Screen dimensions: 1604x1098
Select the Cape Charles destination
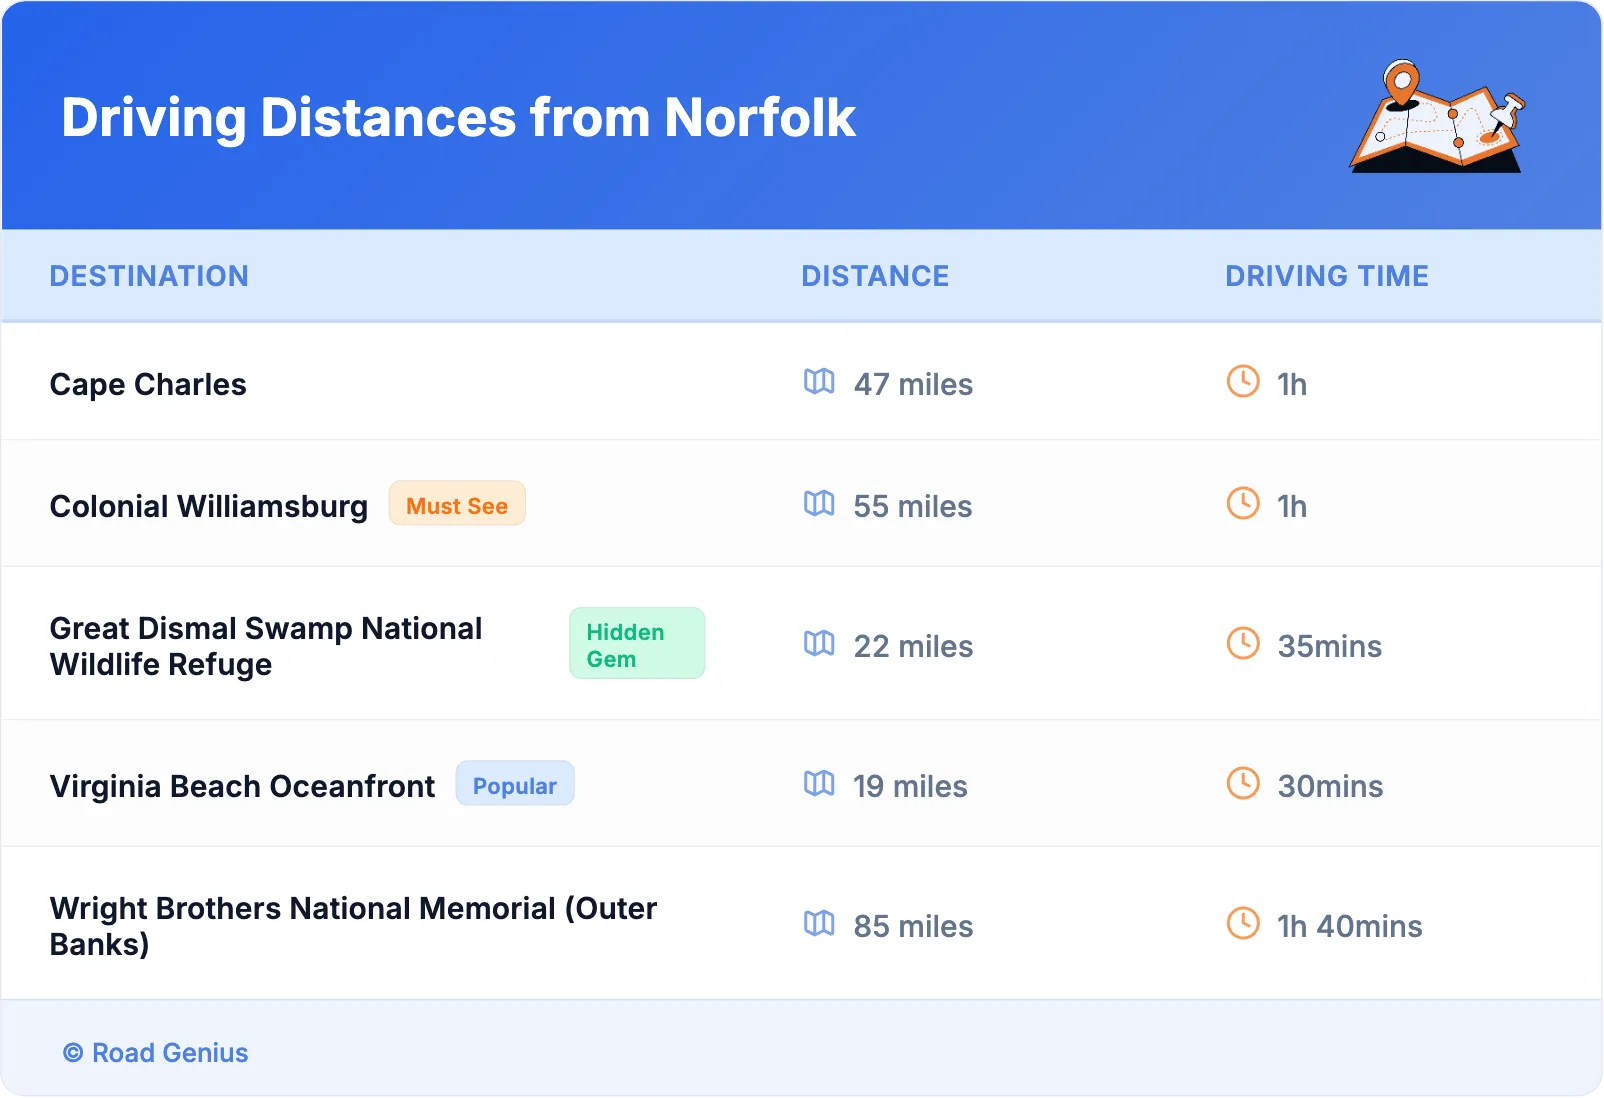(148, 385)
